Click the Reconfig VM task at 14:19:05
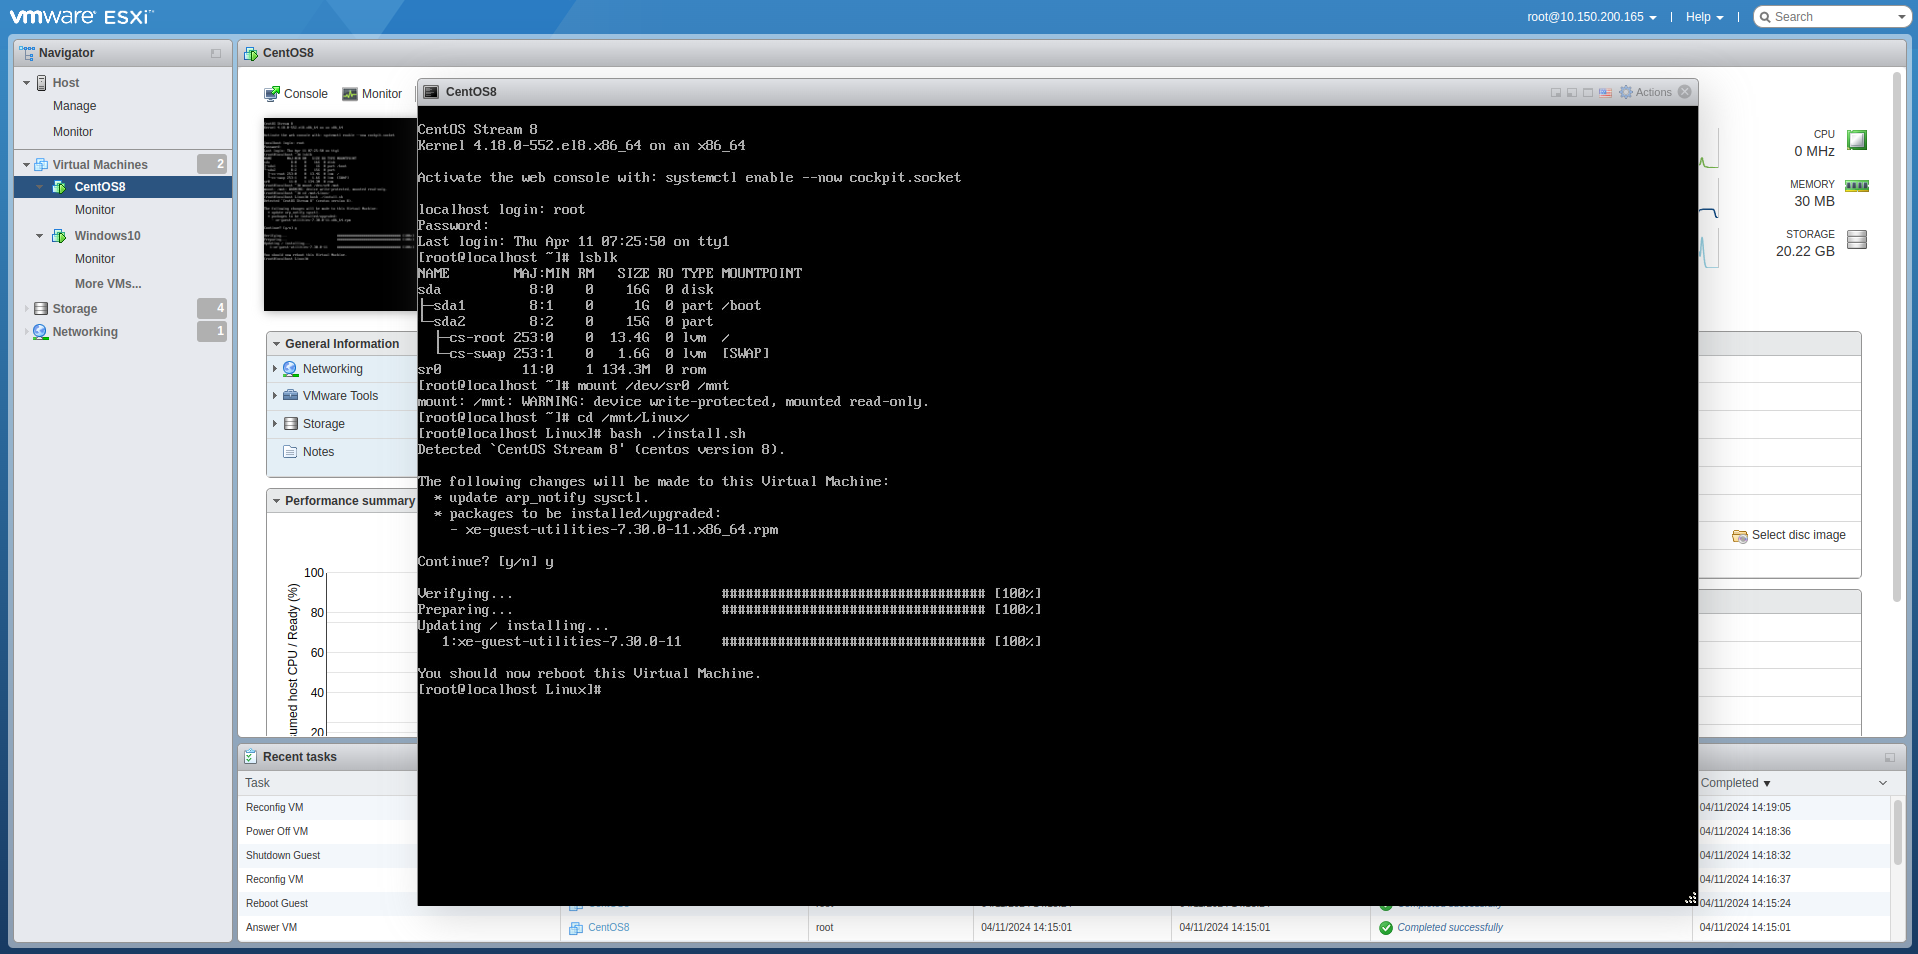The image size is (1918, 954). click(x=275, y=808)
